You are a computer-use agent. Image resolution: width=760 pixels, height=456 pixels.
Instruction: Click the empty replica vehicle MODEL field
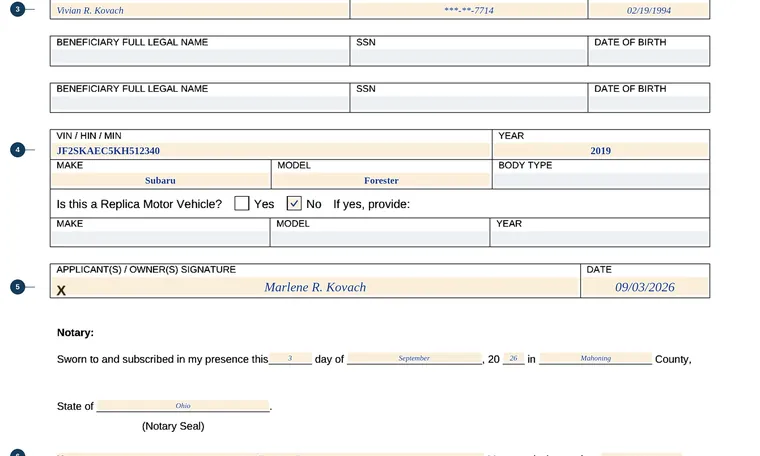[x=380, y=238]
